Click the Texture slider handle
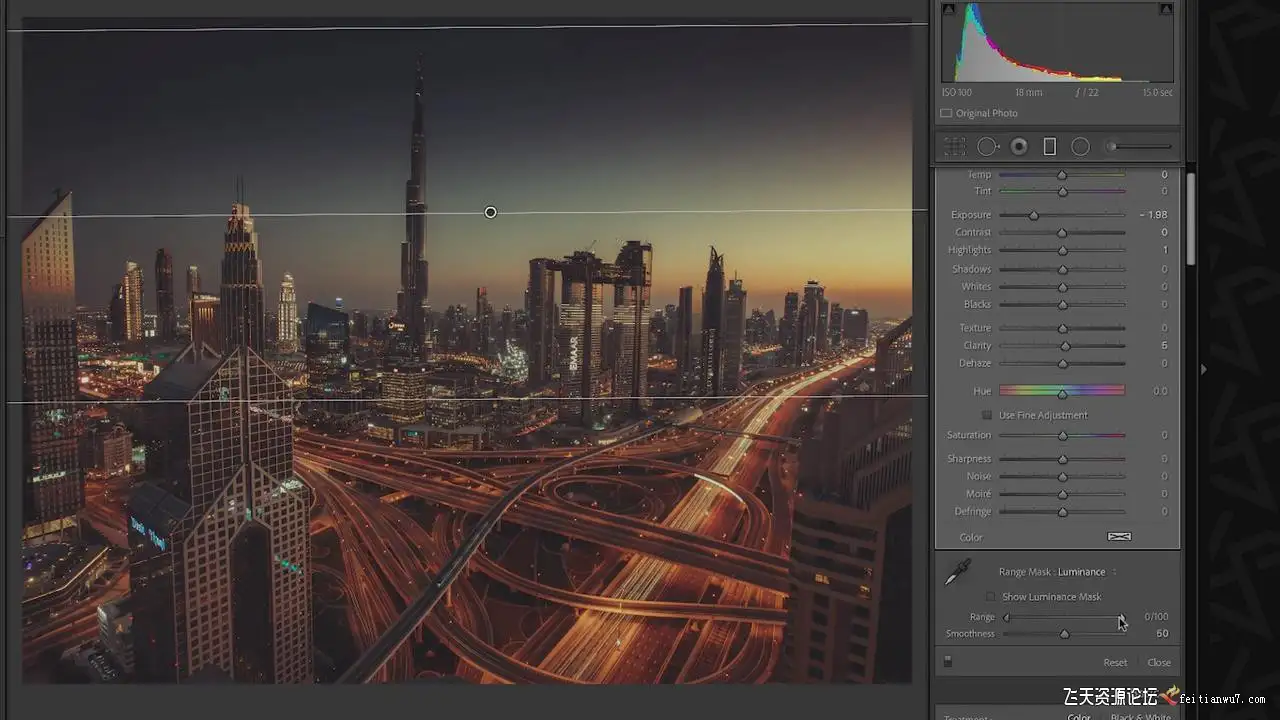 (x=1062, y=328)
